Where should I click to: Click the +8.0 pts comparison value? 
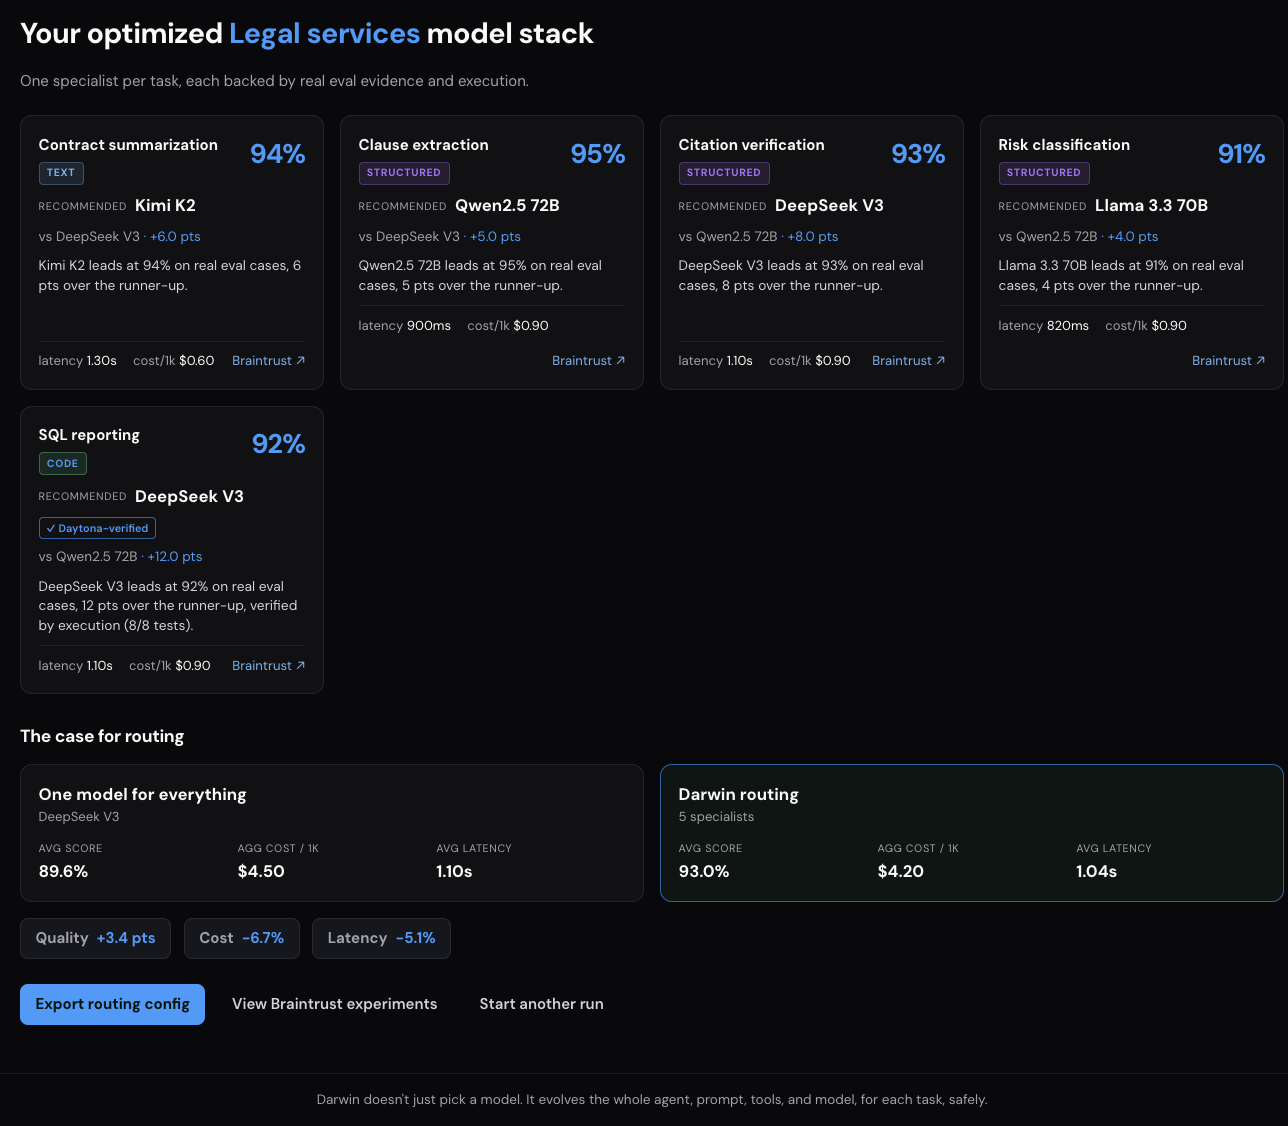pos(813,237)
